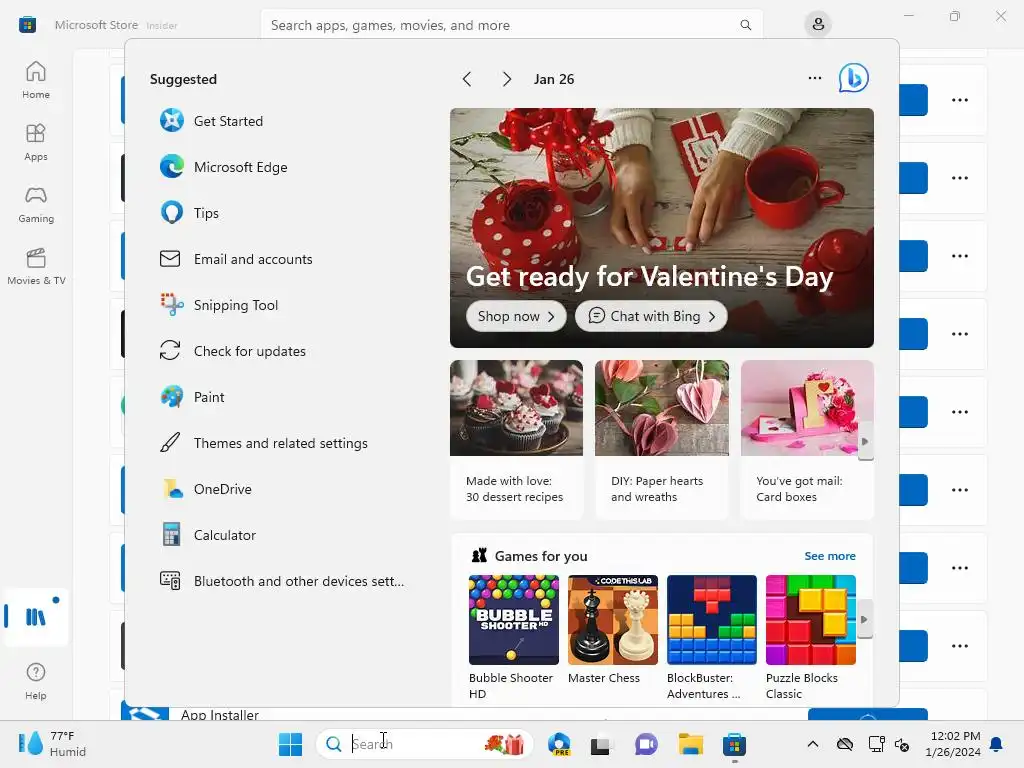Click Shop now button
The image size is (1024, 768).
(x=516, y=316)
